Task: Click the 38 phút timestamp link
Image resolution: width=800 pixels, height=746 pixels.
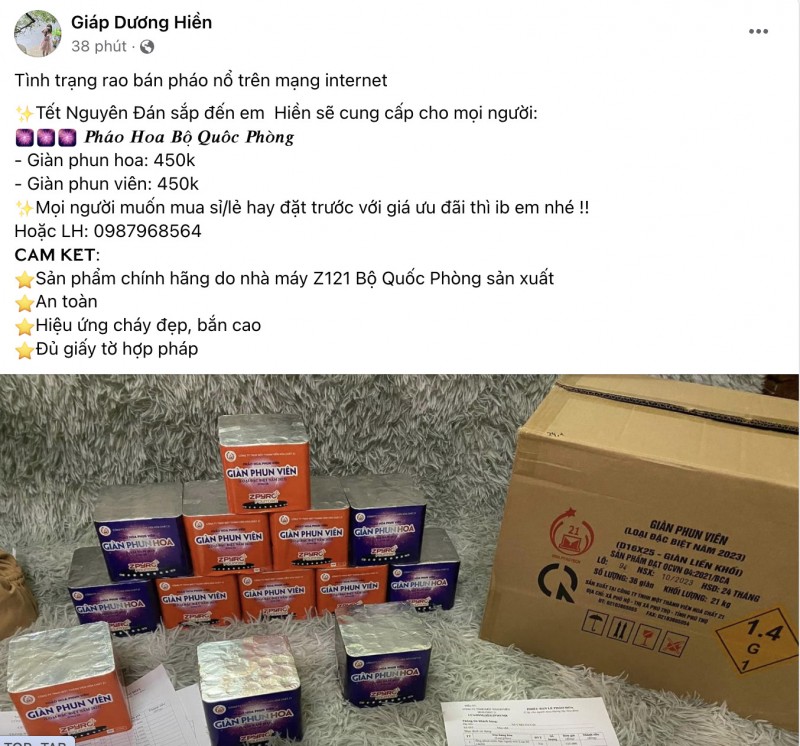Action: [98, 46]
